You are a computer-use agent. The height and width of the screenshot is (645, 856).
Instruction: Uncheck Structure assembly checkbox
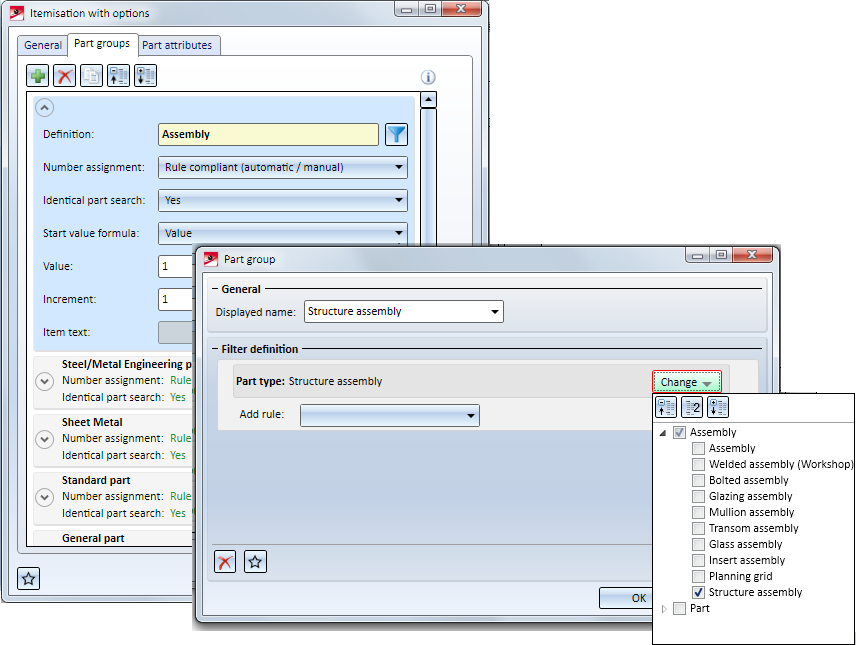tap(698, 592)
